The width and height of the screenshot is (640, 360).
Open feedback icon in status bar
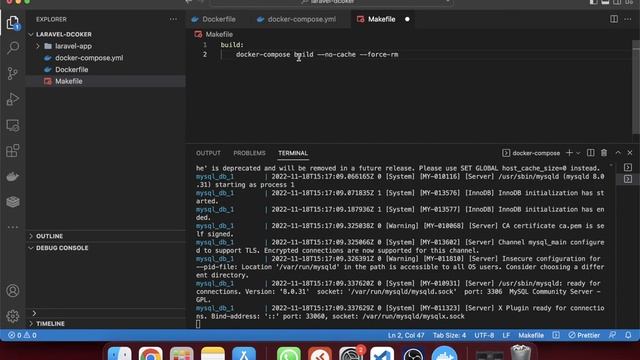pos(612,335)
